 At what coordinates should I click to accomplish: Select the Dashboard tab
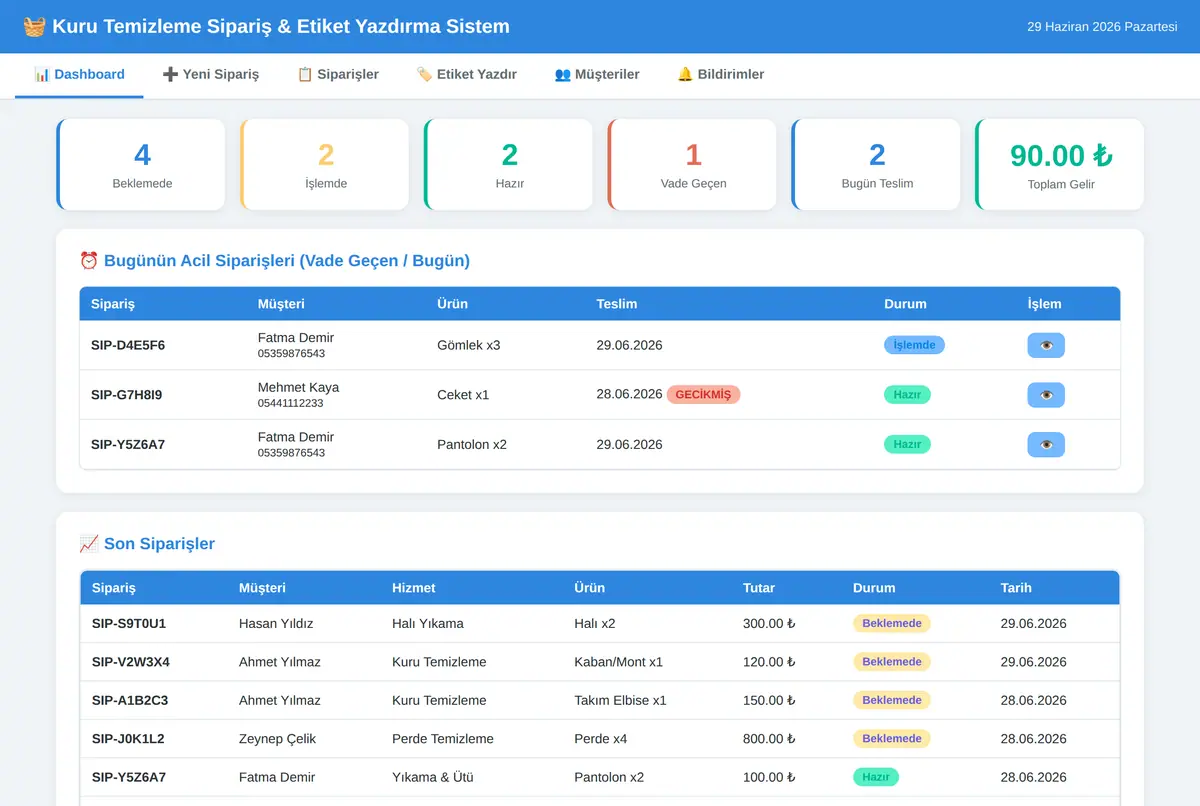79,74
